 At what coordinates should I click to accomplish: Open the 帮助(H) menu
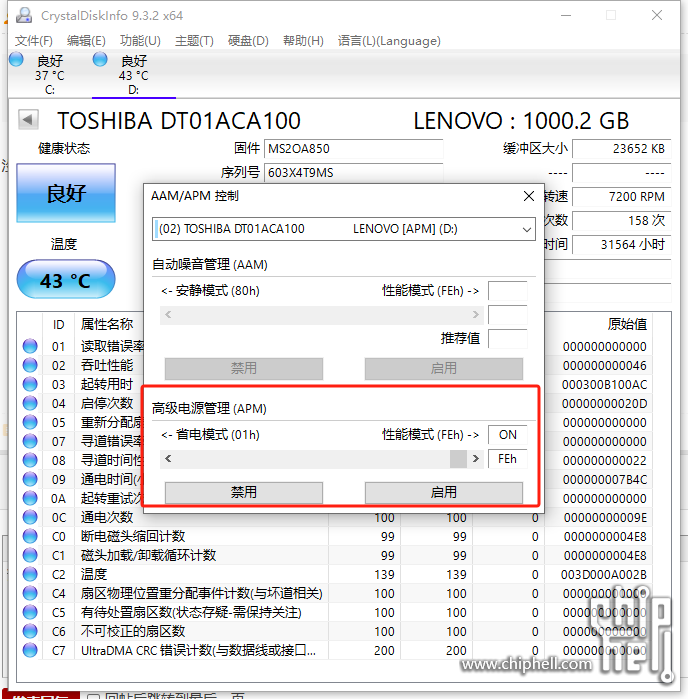303,41
